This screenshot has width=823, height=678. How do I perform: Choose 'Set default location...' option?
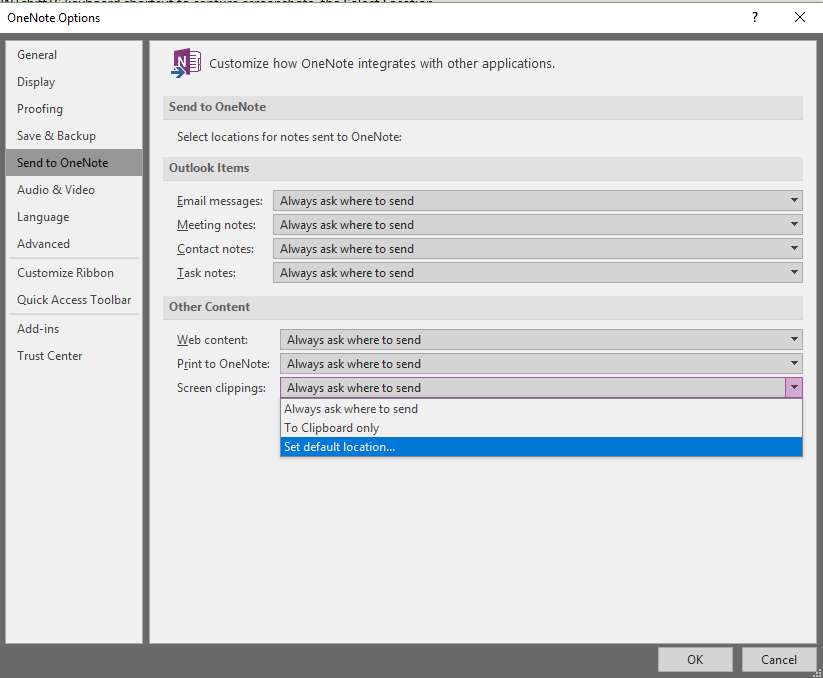tap(541, 447)
